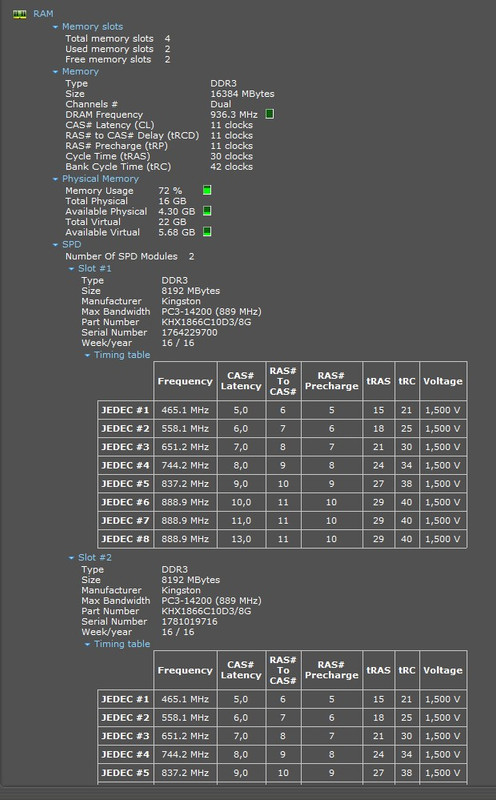Screen dimensions: 496x800
Task: Click Slot #2 table RAS# To CAS# header
Action: pyautogui.click(x=283, y=670)
